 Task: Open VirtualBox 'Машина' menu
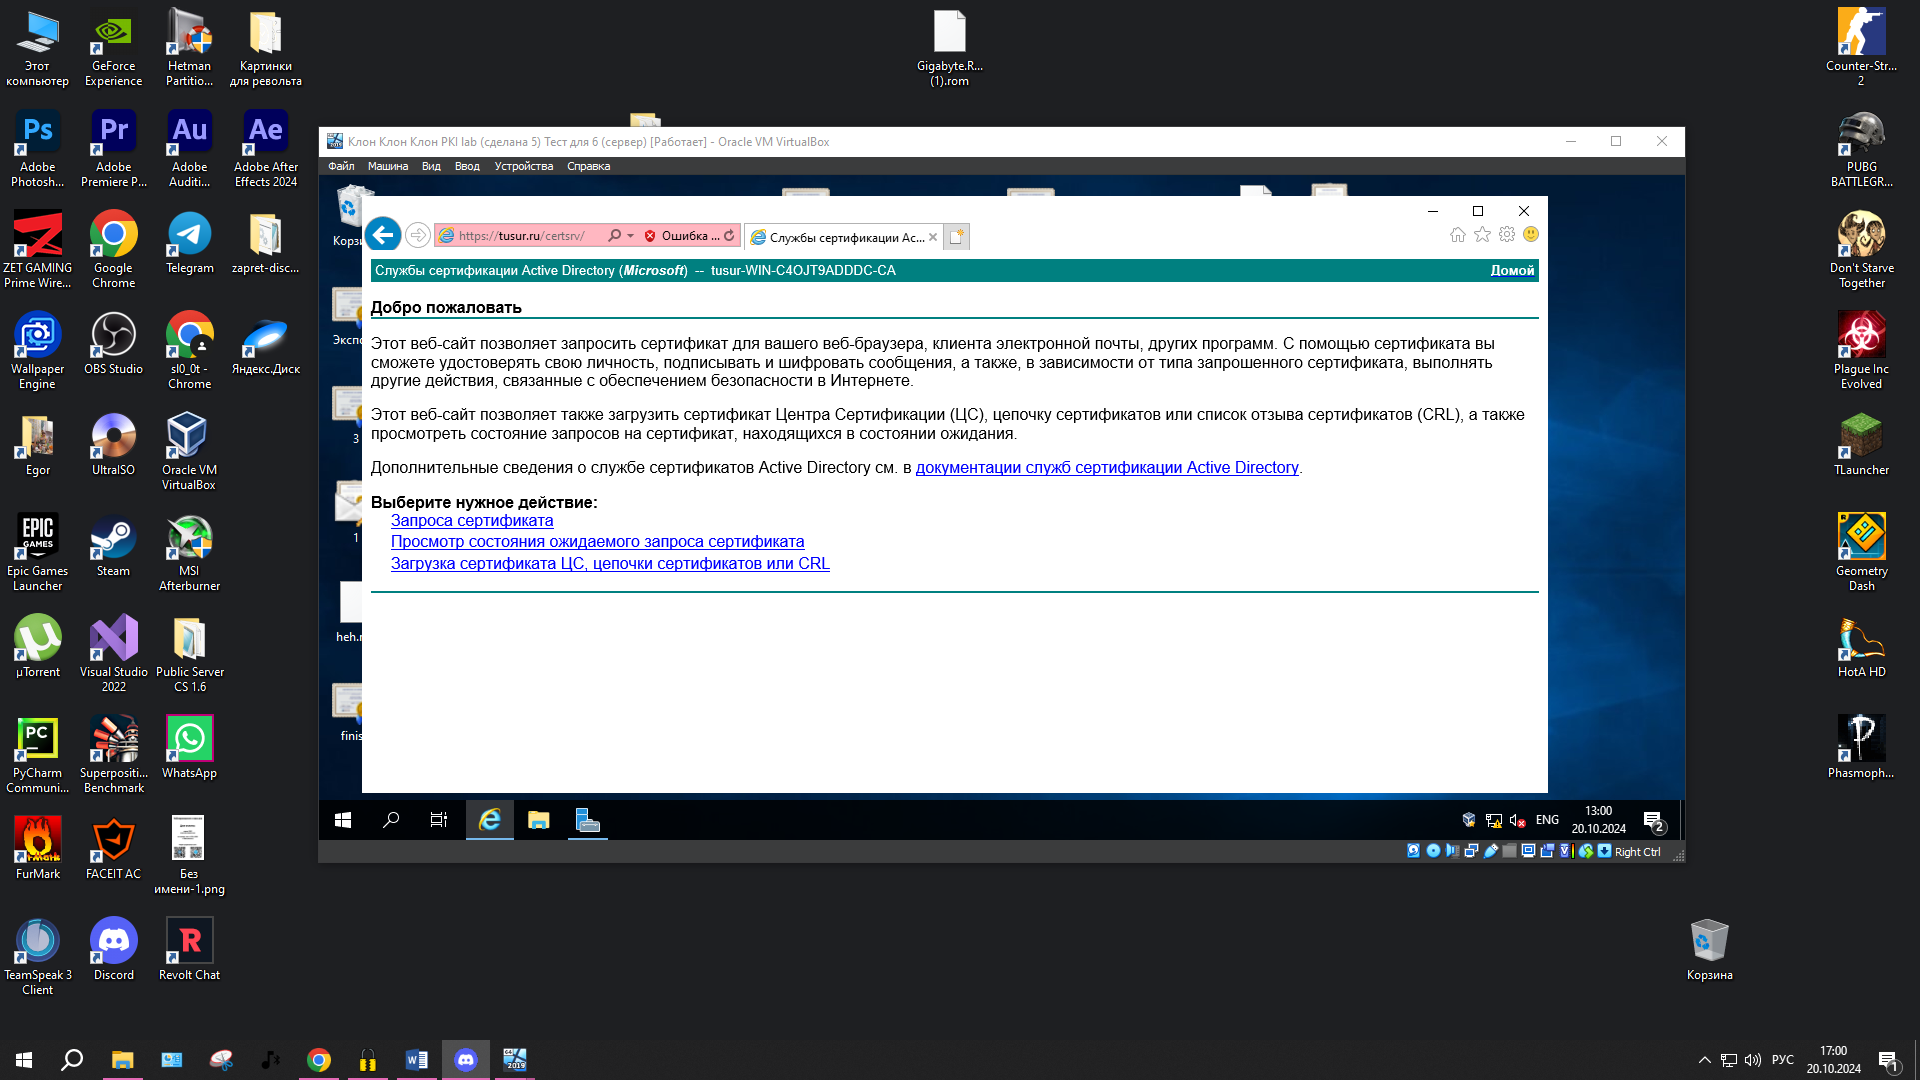click(388, 166)
